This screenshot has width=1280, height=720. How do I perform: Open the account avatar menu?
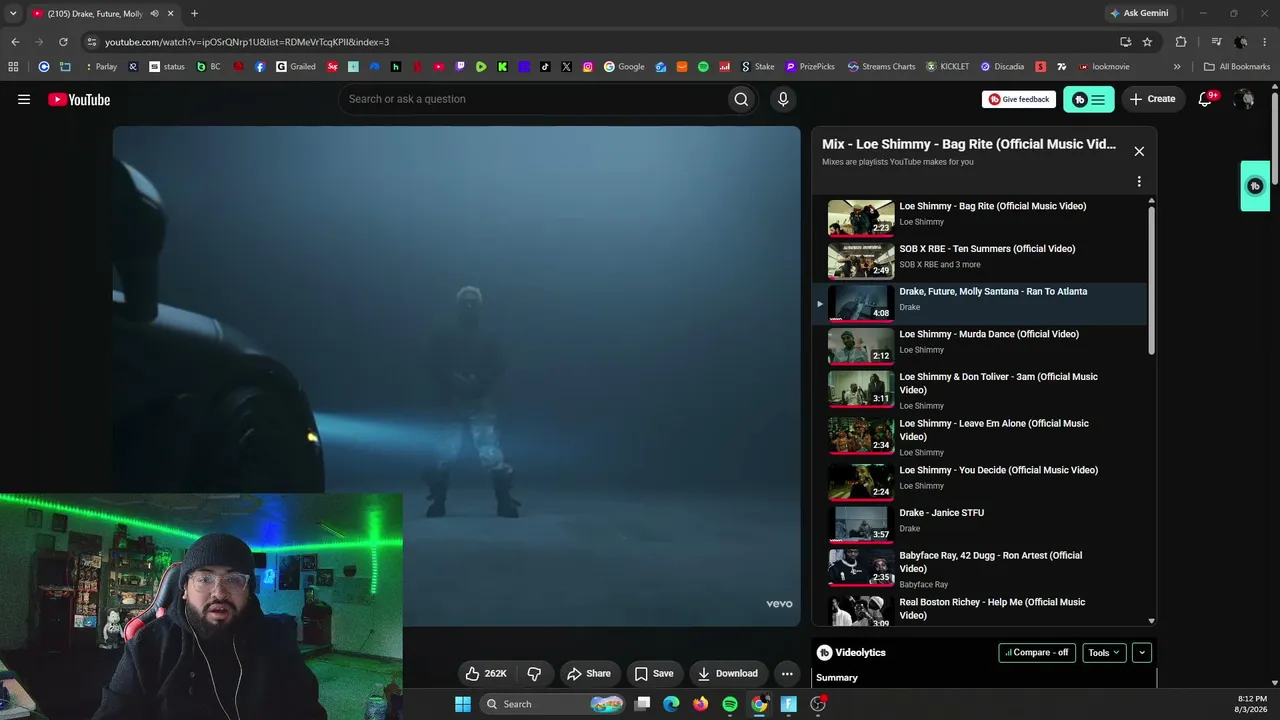[x=1244, y=99]
